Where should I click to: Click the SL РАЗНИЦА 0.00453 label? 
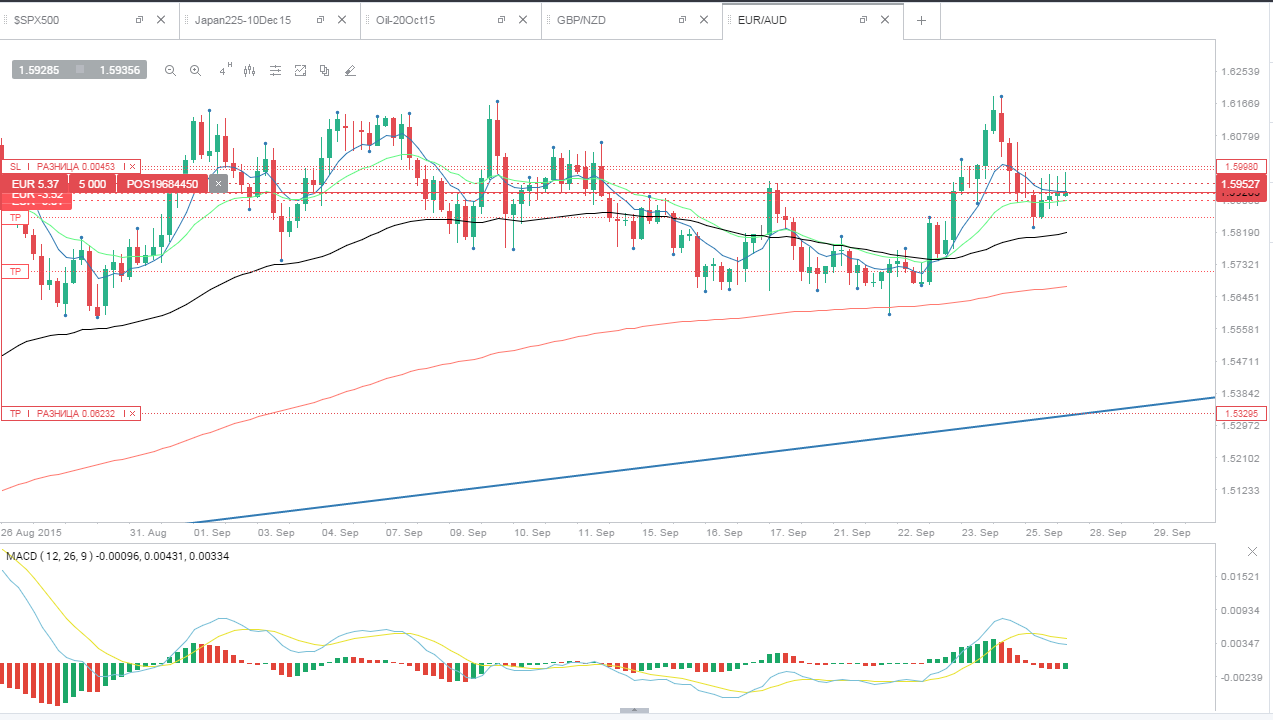[70, 166]
